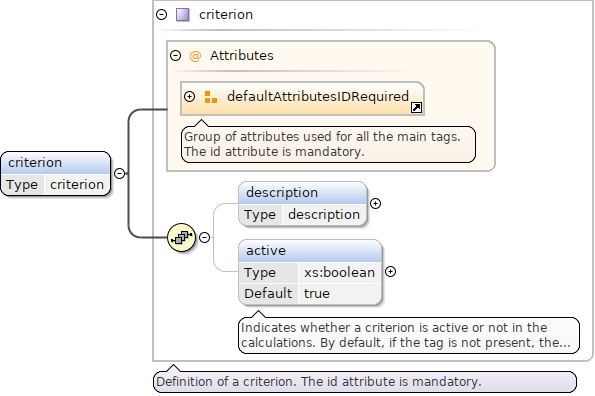Expand the active element node

pos(390,272)
